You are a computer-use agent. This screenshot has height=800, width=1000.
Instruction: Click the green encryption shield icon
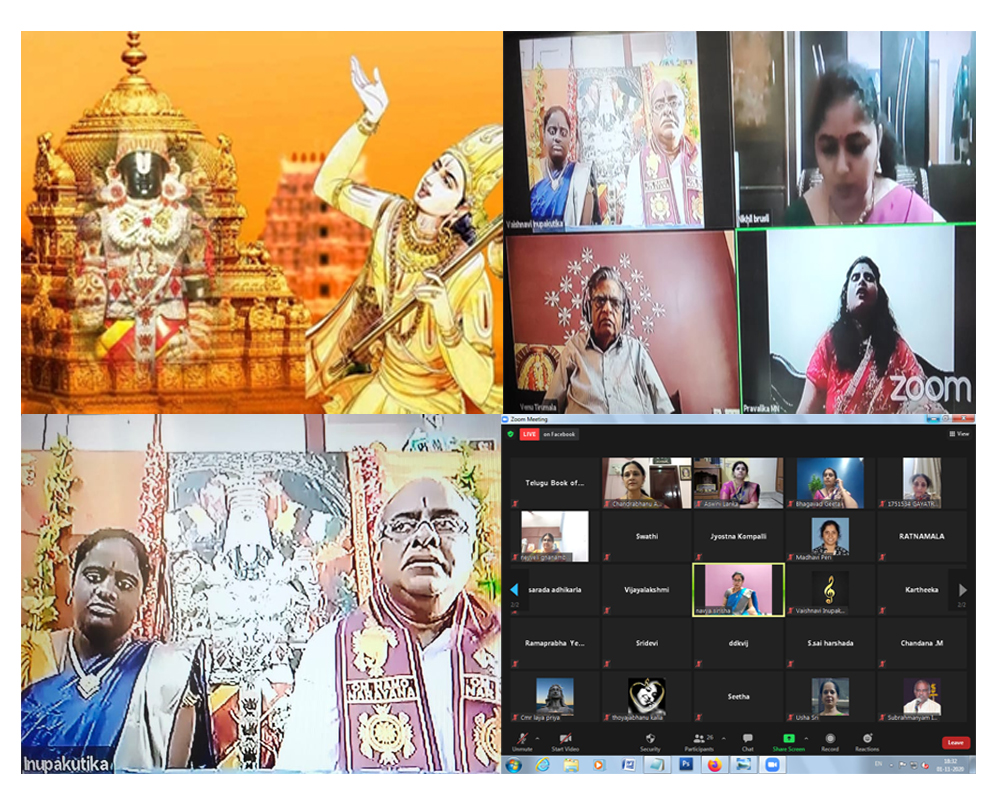[510, 434]
